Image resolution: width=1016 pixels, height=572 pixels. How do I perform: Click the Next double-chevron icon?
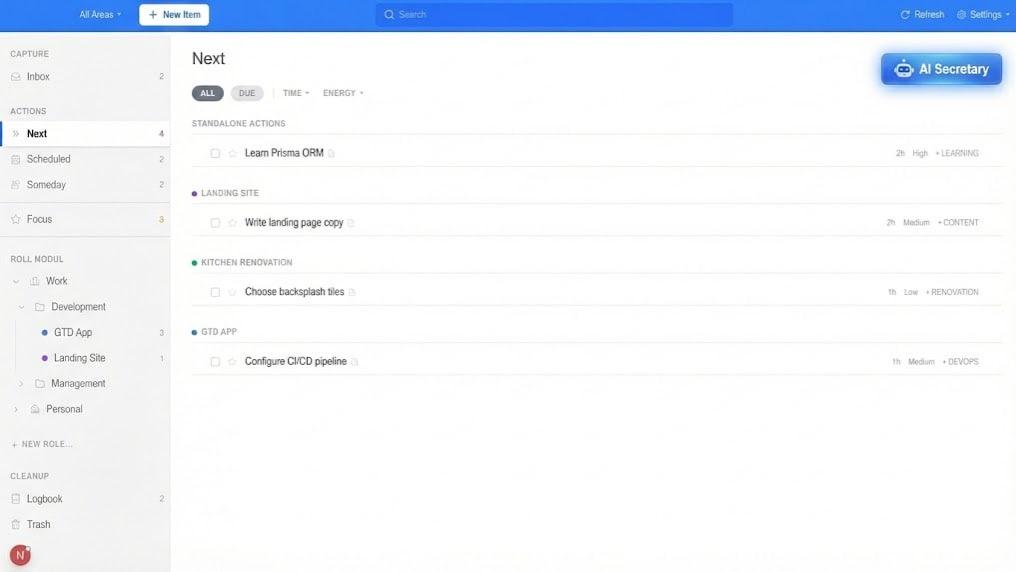point(16,133)
